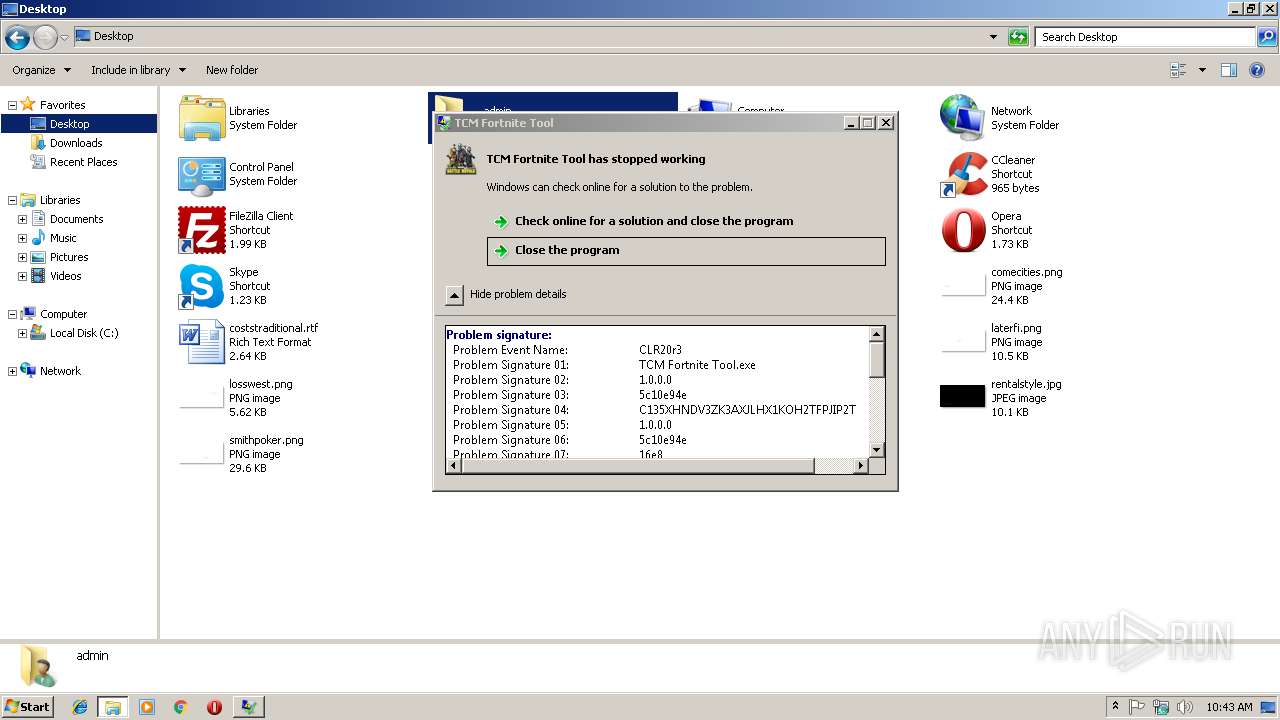
Task: Select Desktop in Favorites
Action: tap(79, 124)
